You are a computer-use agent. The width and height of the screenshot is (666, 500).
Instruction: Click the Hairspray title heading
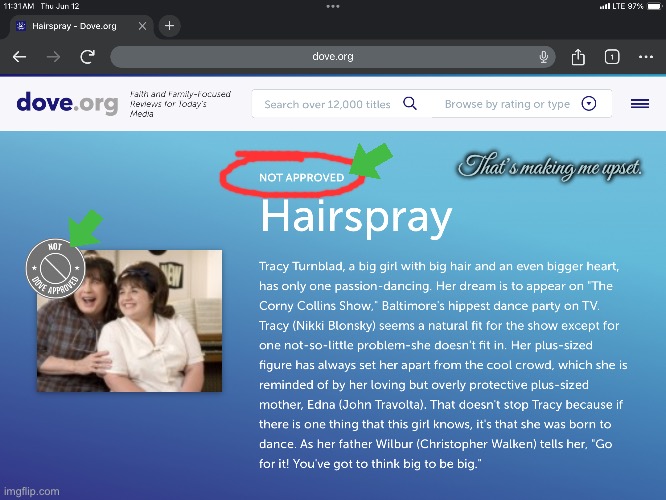[x=356, y=218]
